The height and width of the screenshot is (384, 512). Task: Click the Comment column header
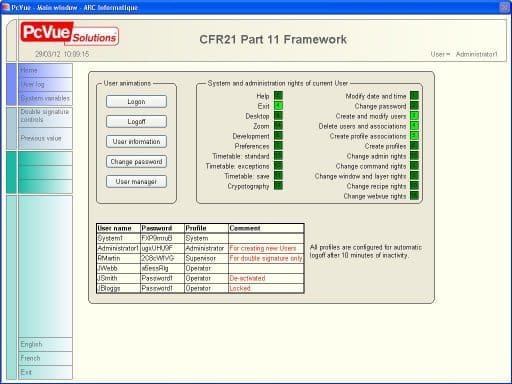[x=266, y=228]
